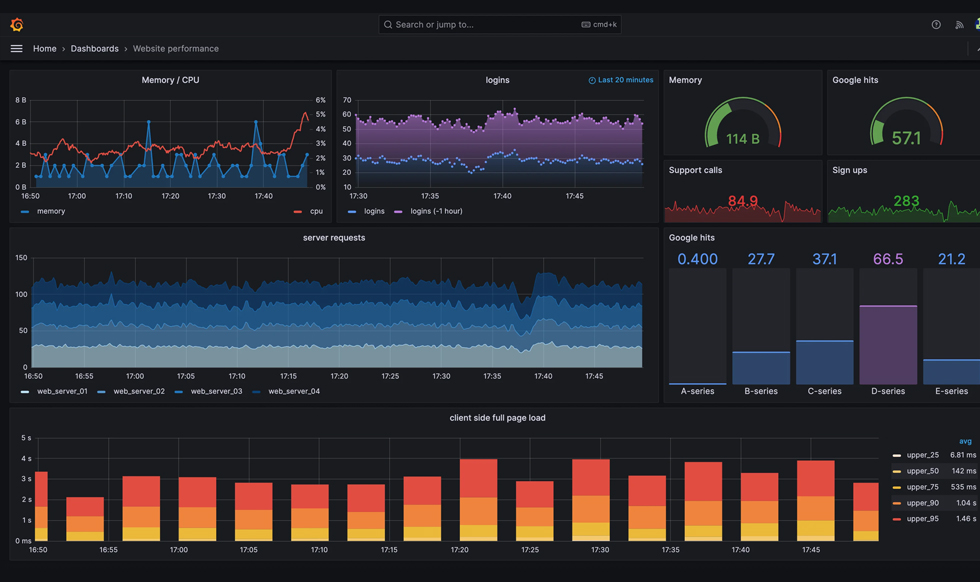
Task: Click the Grafana logo icon
Action: click(x=17, y=24)
